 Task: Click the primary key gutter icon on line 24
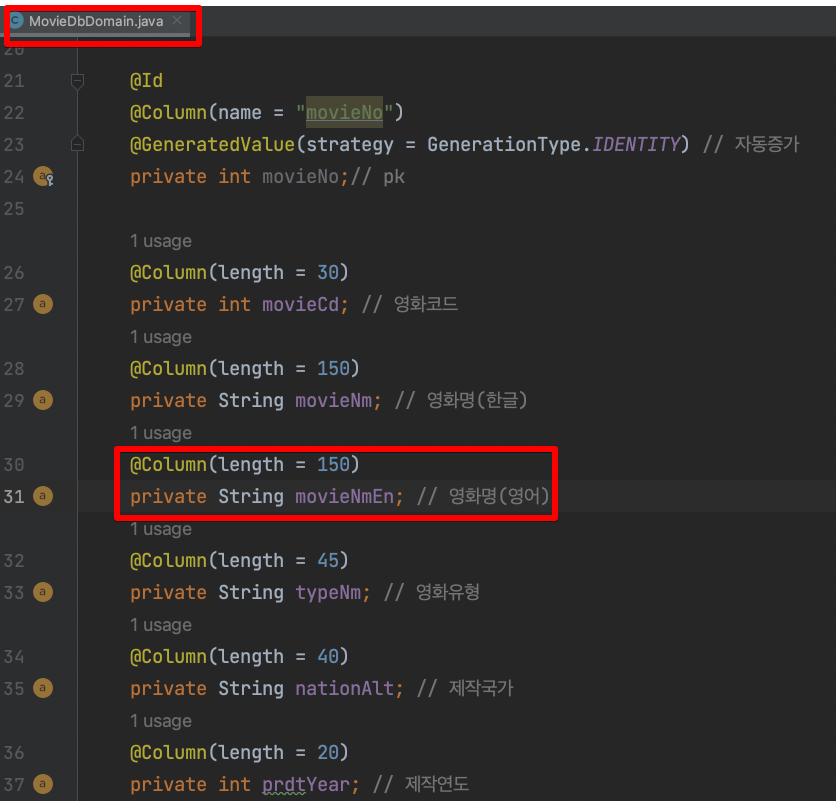pos(43,176)
